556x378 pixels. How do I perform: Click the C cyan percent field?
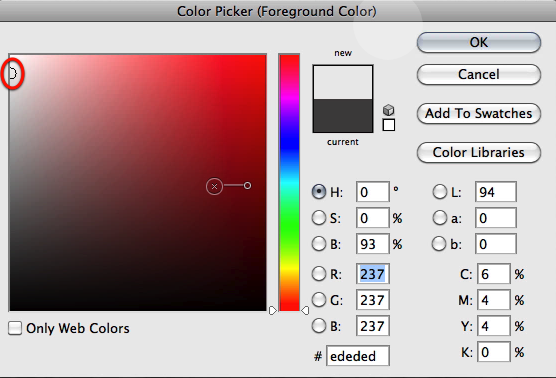(494, 274)
